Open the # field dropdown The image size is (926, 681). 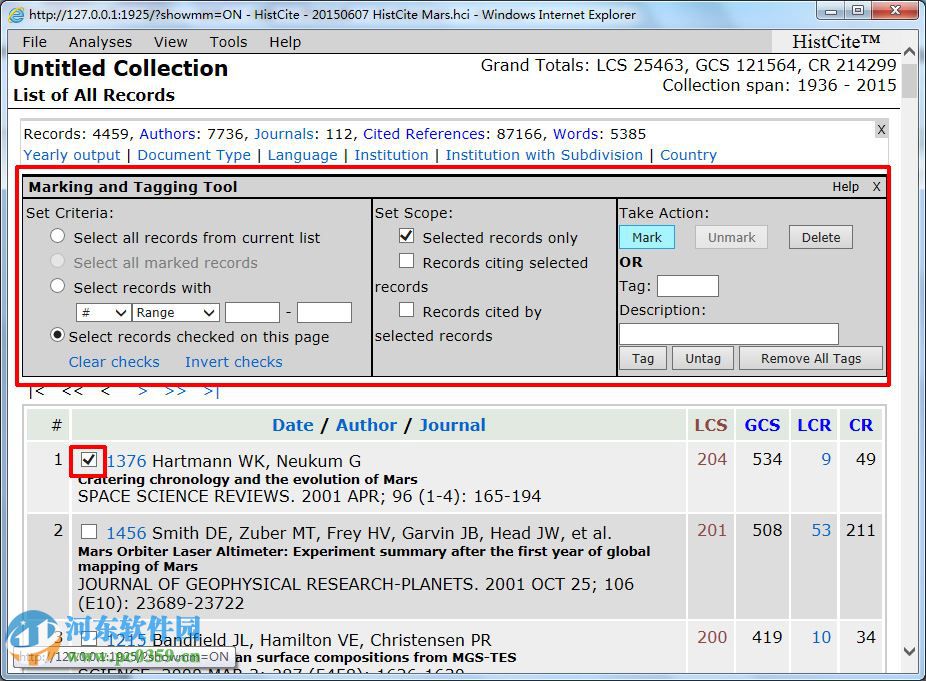click(x=103, y=313)
